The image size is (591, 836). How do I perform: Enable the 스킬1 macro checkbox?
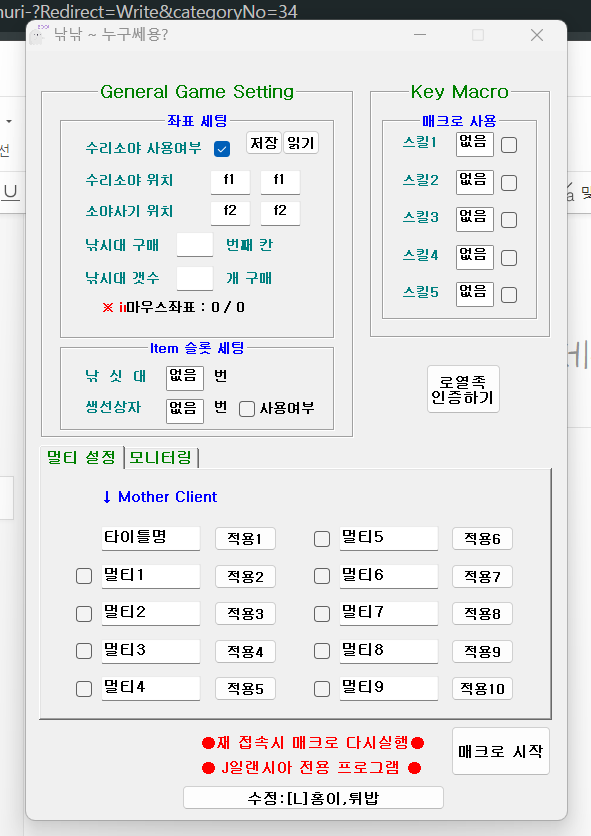509,145
